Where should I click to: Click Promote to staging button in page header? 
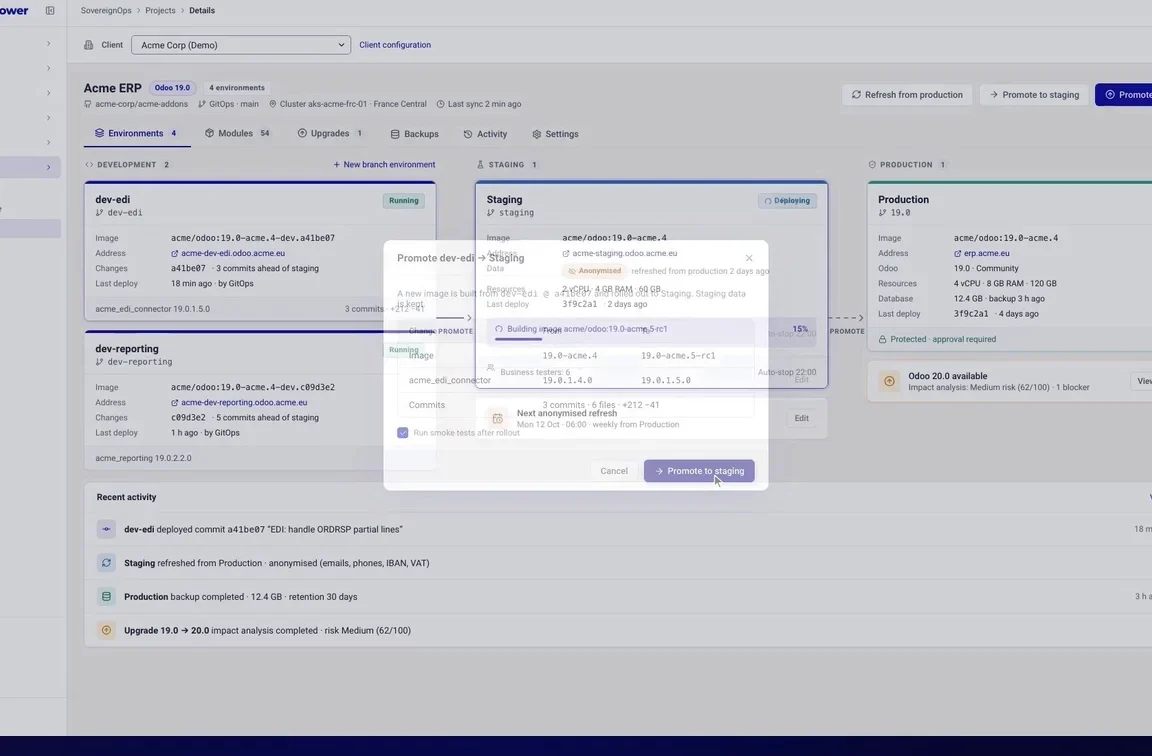[x=1034, y=95]
